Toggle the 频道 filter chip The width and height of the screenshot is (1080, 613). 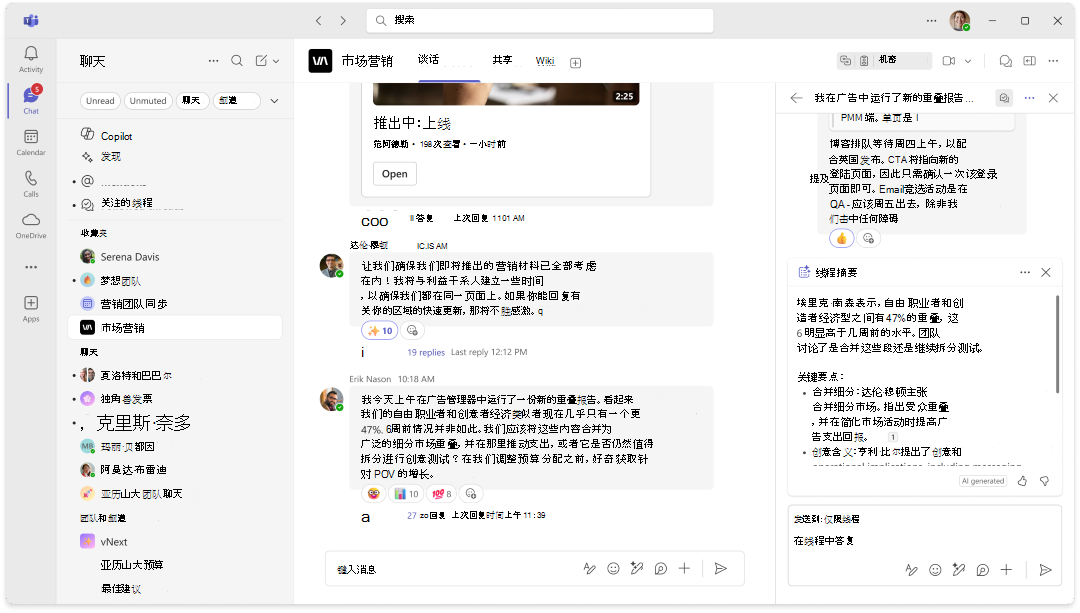pyautogui.click(x=236, y=101)
